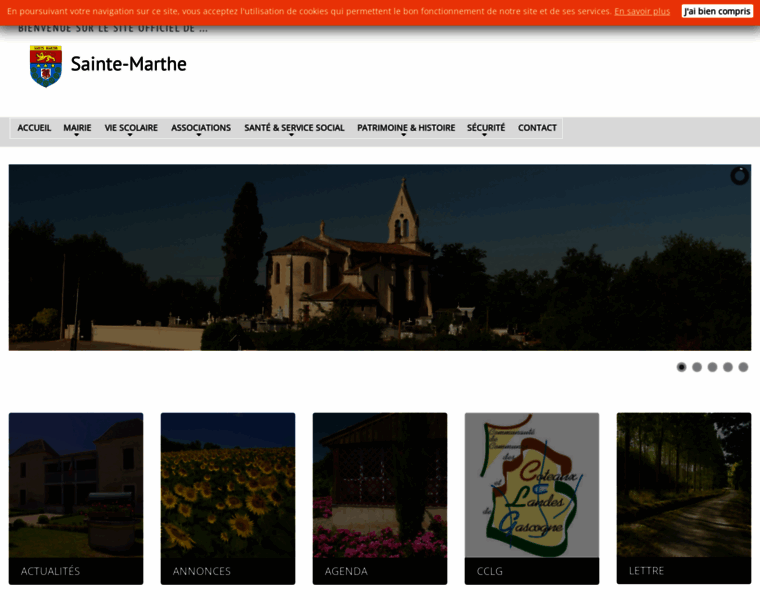Open the Lettre tile
Viewport: 760px width, 600px height.
(684, 498)
